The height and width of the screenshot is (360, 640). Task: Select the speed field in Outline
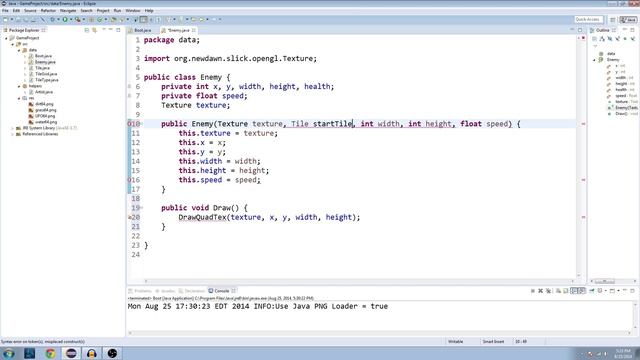(621, 96)
